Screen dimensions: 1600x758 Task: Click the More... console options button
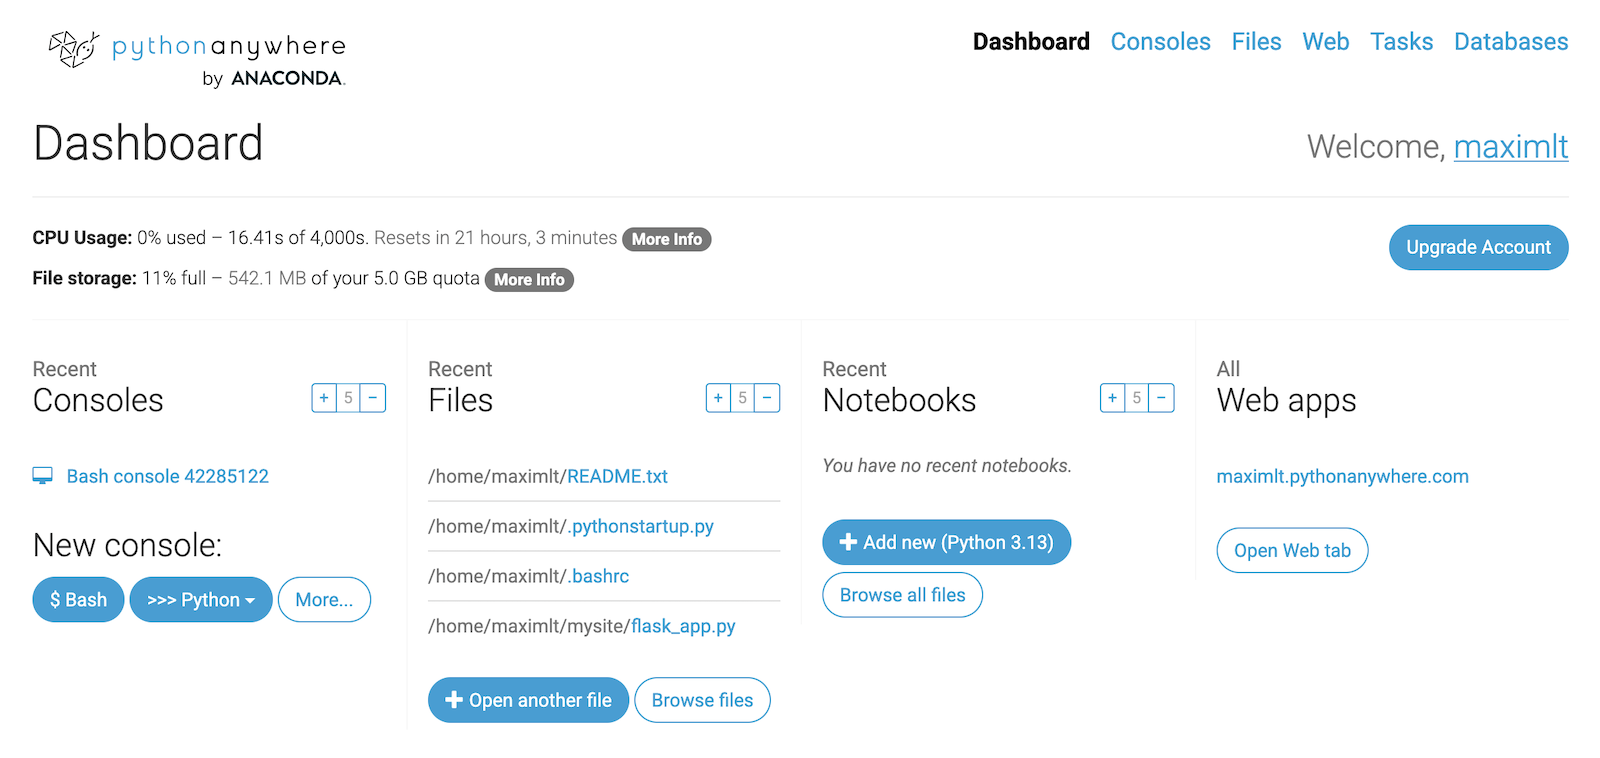click(324, 600)
